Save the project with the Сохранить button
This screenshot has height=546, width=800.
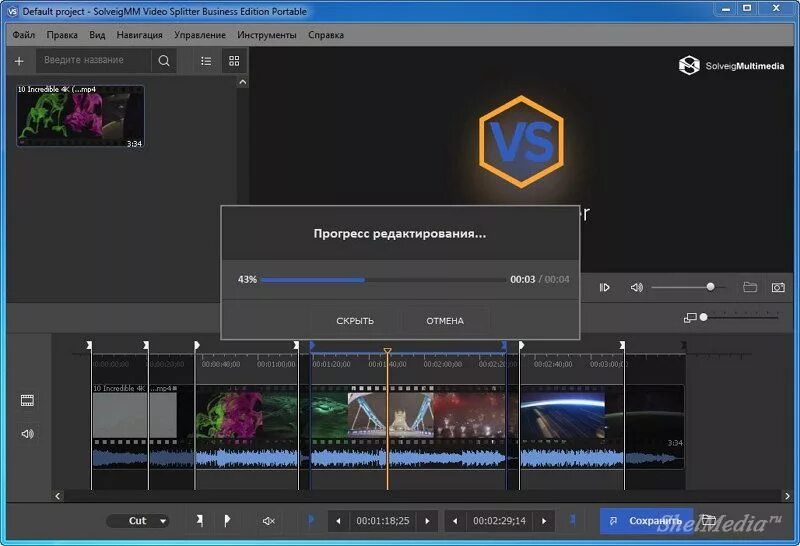point(646,521)
